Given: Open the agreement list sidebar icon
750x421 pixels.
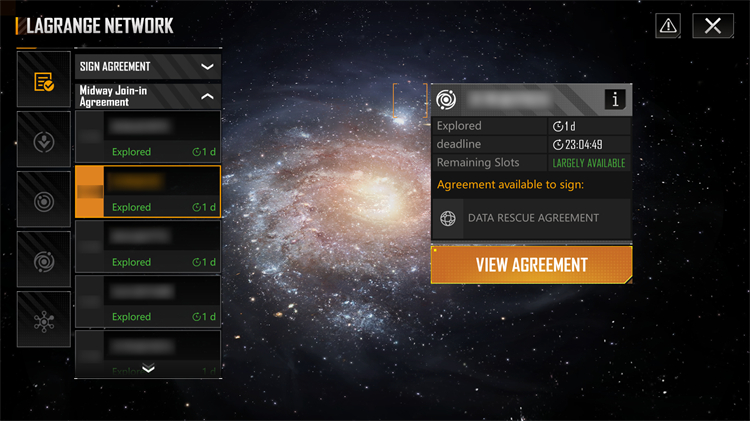Looking at the screenshot, I should (44, 79).
